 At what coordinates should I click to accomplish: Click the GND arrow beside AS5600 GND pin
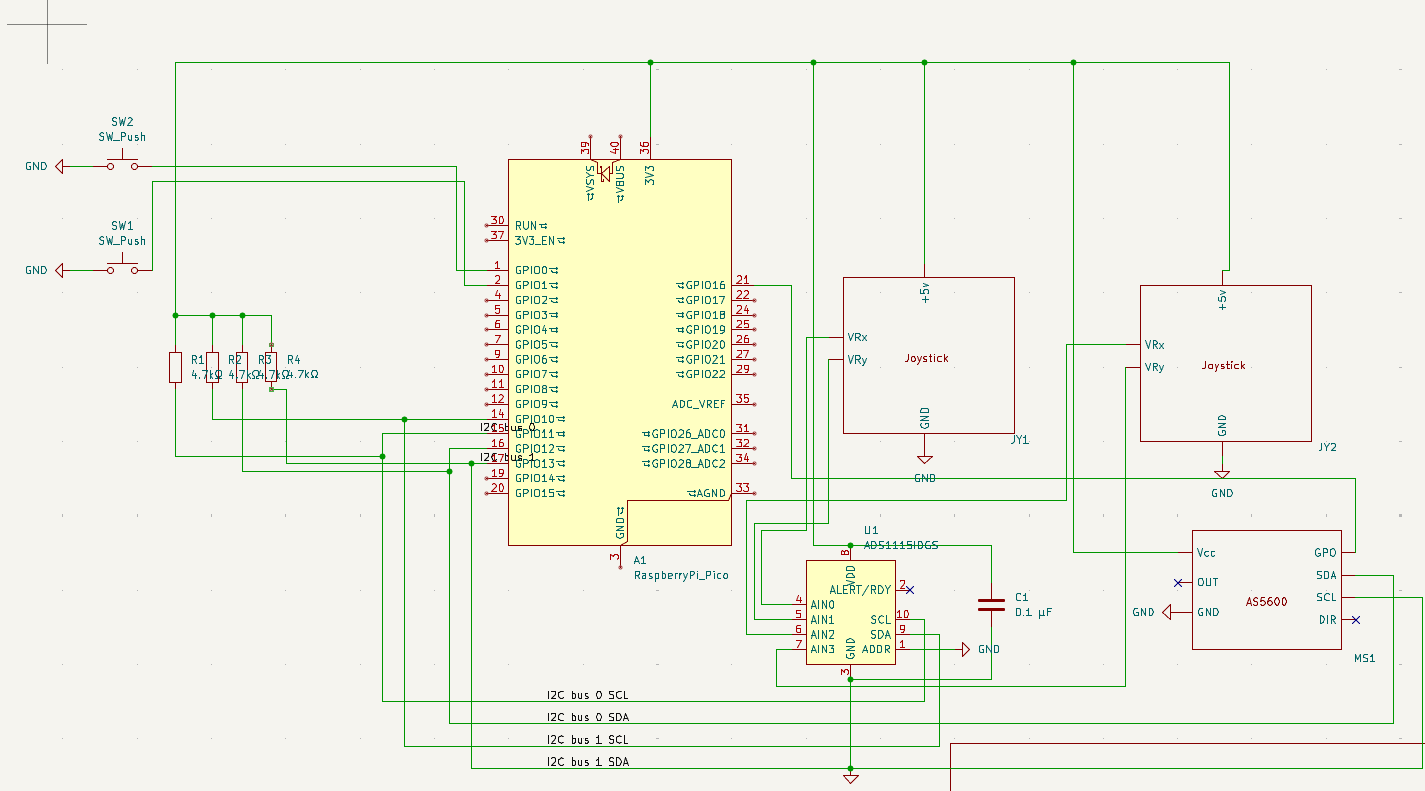pyautogui.click(x=1168, y=612)
